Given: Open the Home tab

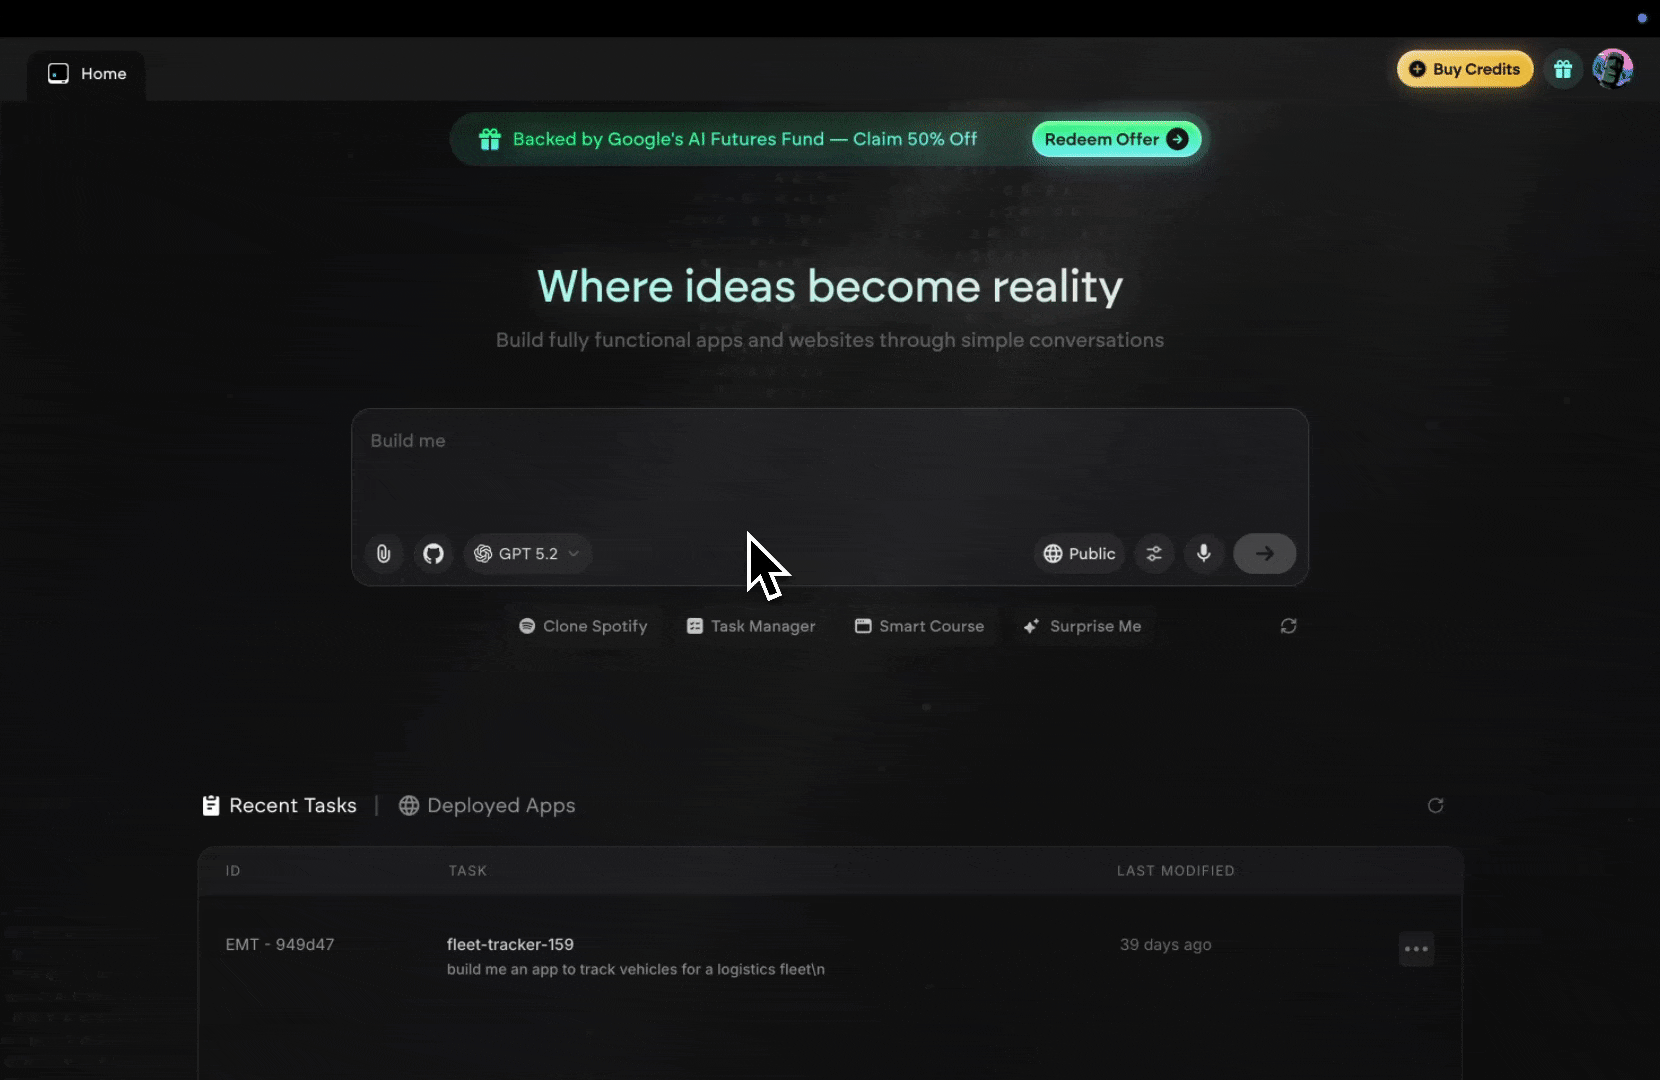Looking at the screenshot, I should pyautogui.click(x=87, y=74).
